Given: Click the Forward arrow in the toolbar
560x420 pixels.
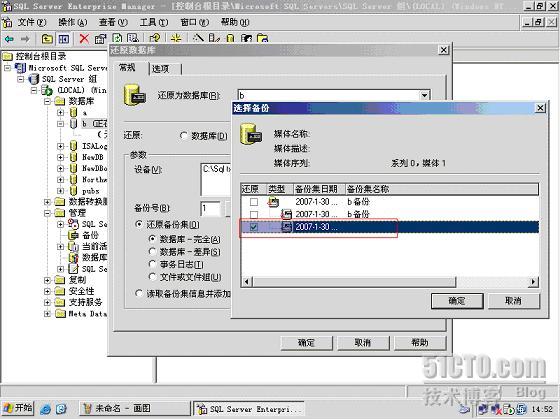Looking at the screenshot, I should click(25, 39).
